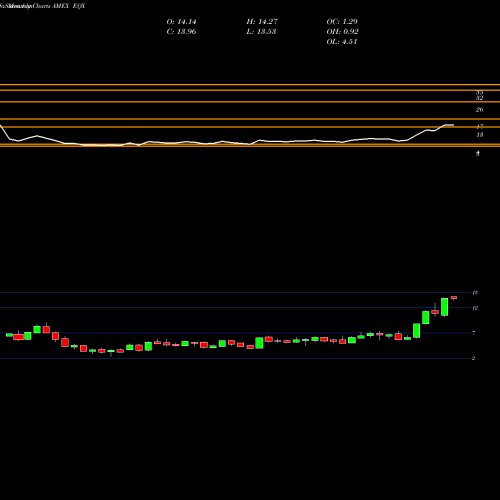The width and height of the screenshot is (500, 500).
Task: Select the close price value C: 13.96
Action: (181, 32)
